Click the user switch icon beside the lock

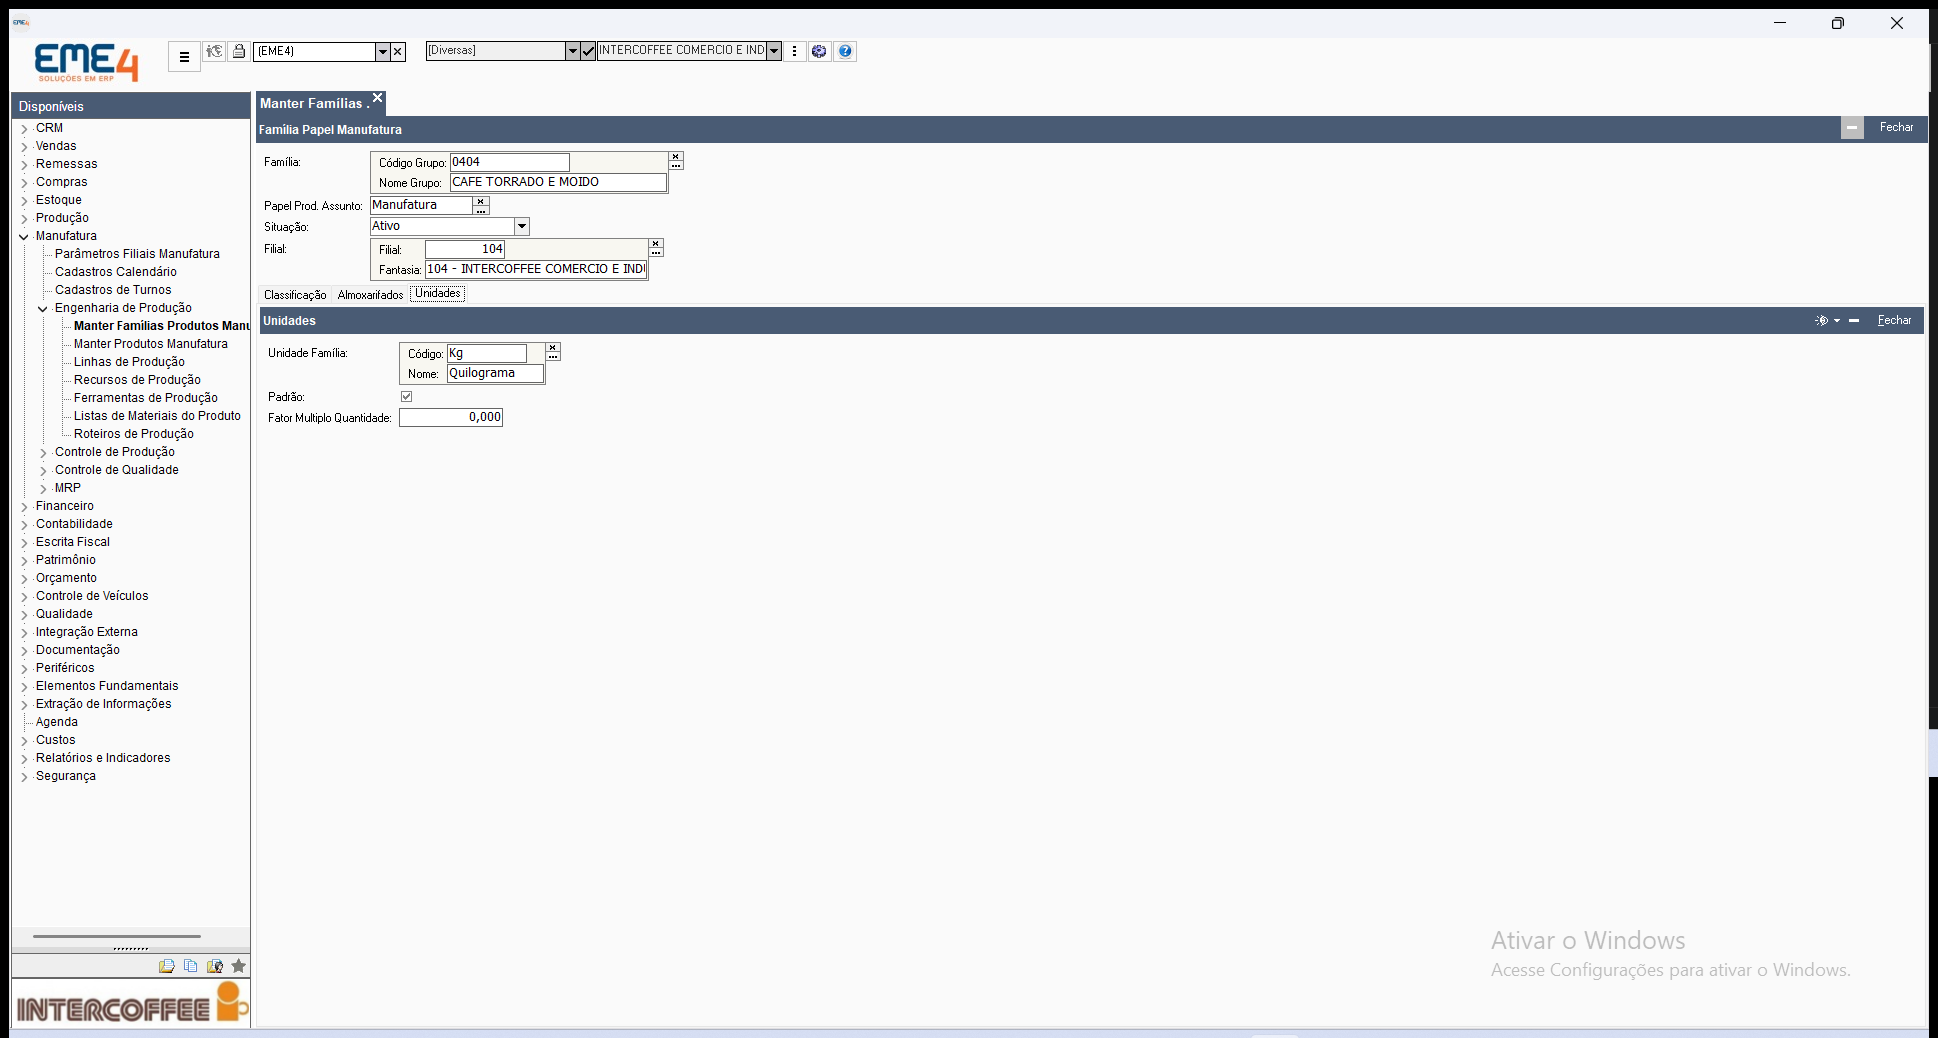214,51
